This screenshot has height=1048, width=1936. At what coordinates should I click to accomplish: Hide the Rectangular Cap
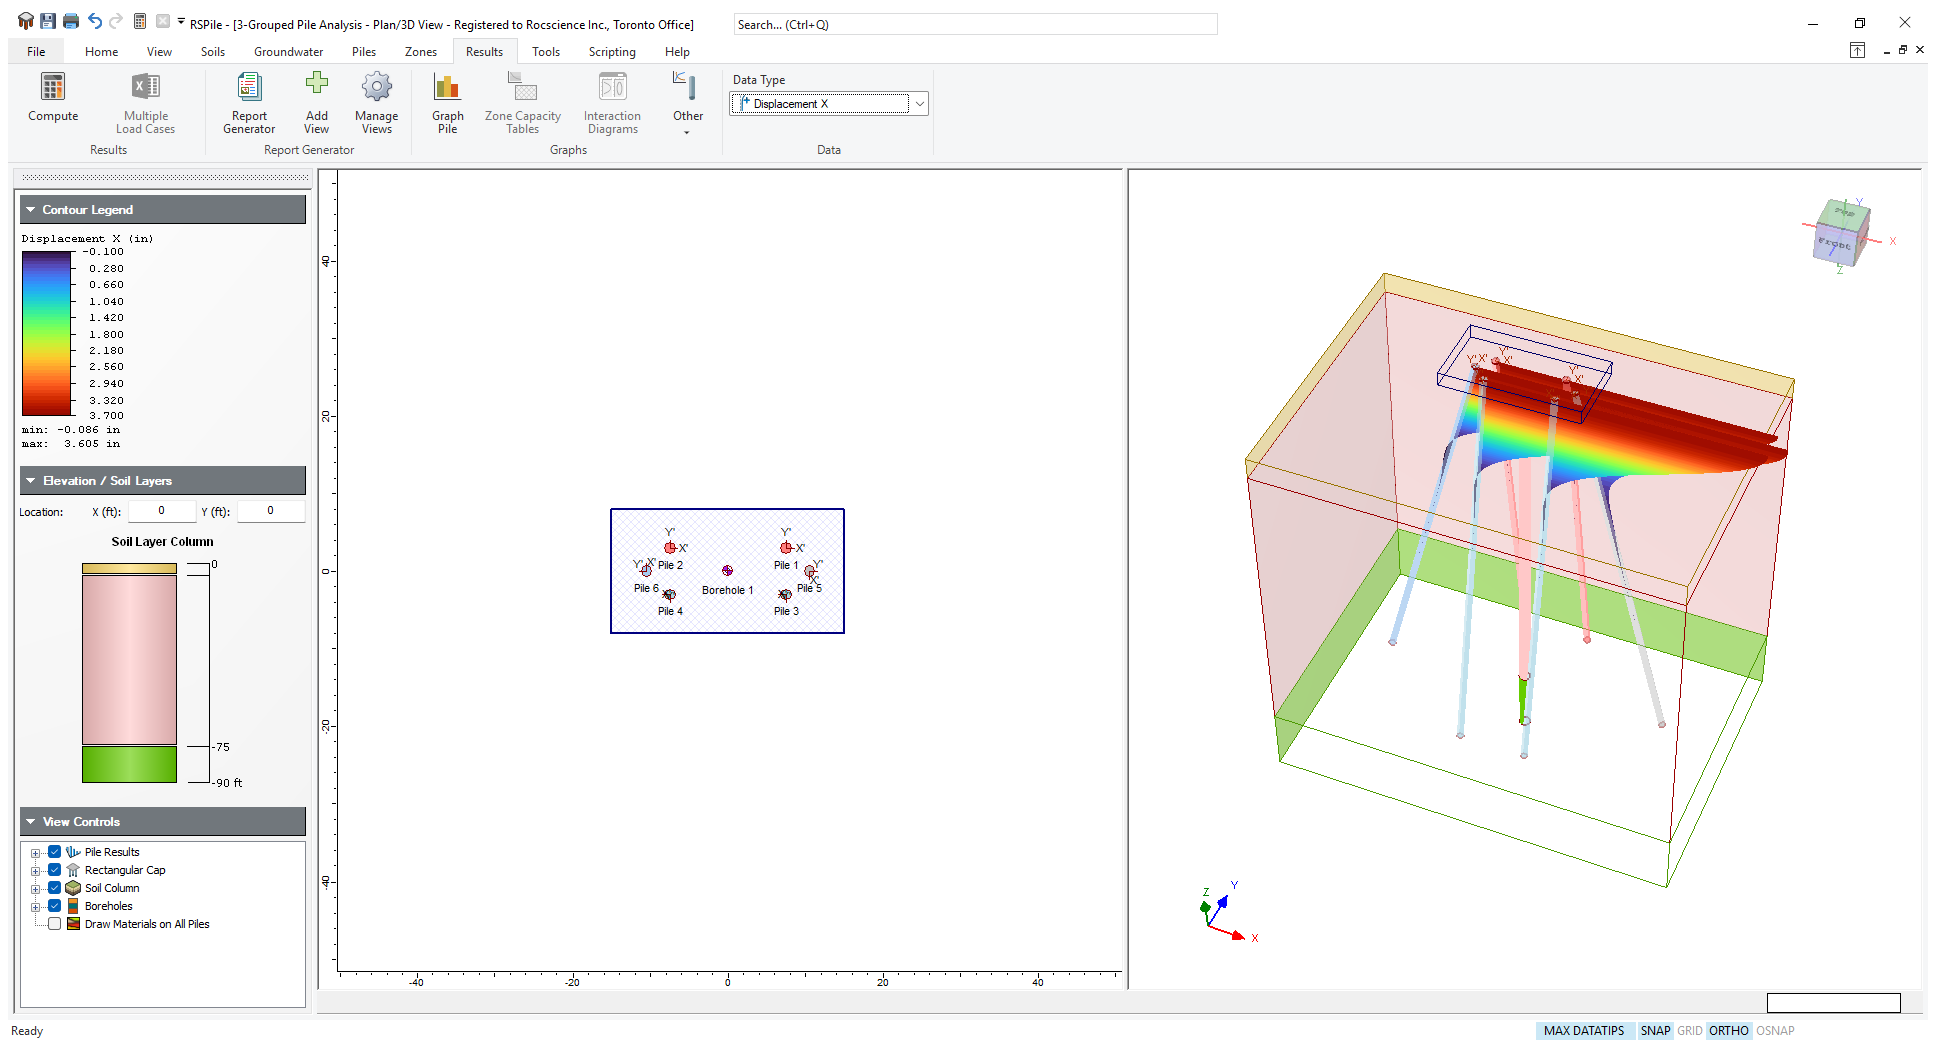point(54,869)
